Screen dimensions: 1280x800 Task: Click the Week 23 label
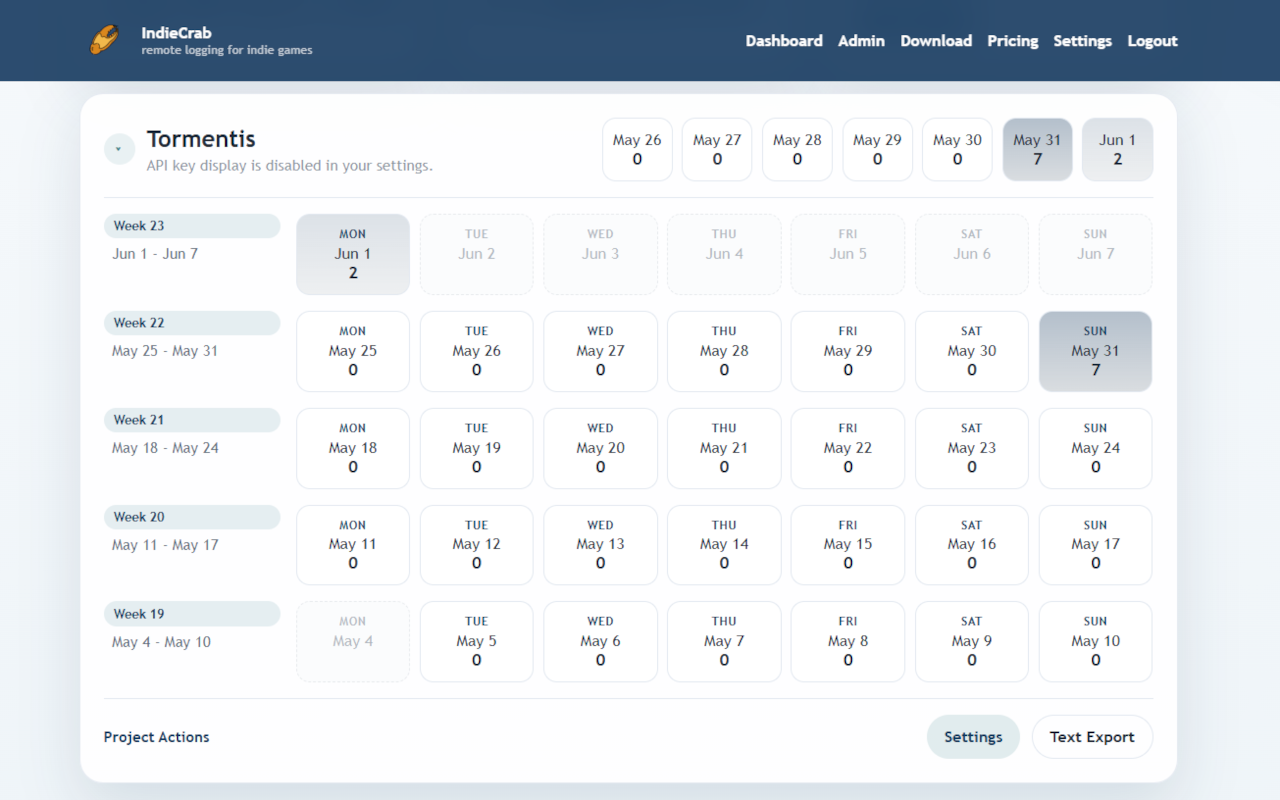click(x=192, y=226)
